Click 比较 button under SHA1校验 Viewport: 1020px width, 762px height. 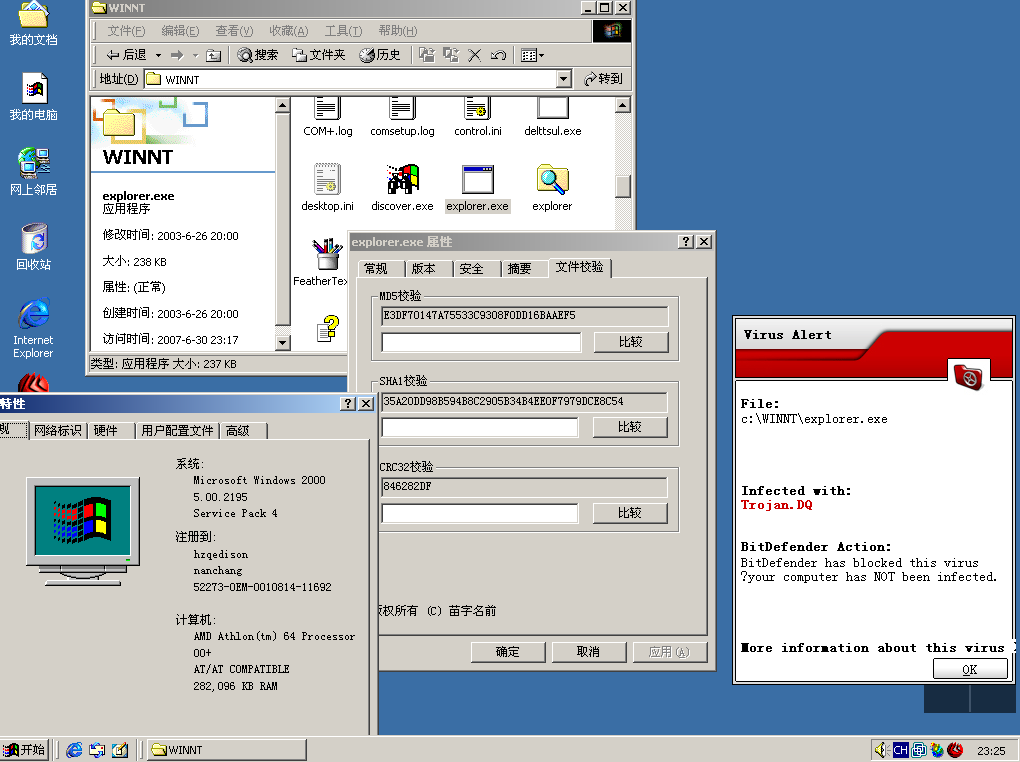click(630, 427)
